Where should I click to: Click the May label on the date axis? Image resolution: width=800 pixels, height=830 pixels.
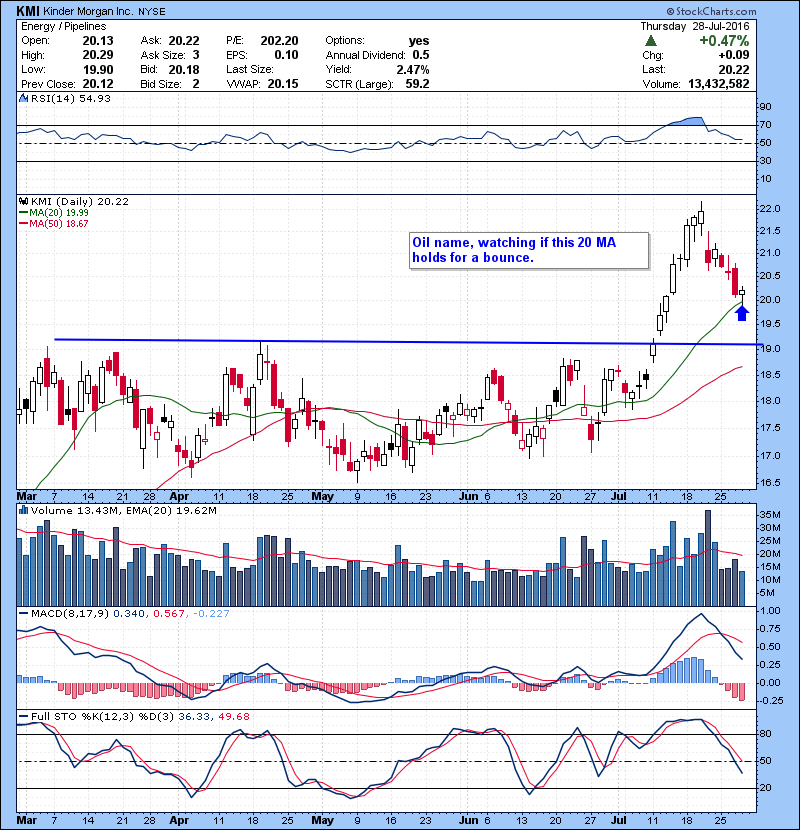click(322, 495)
